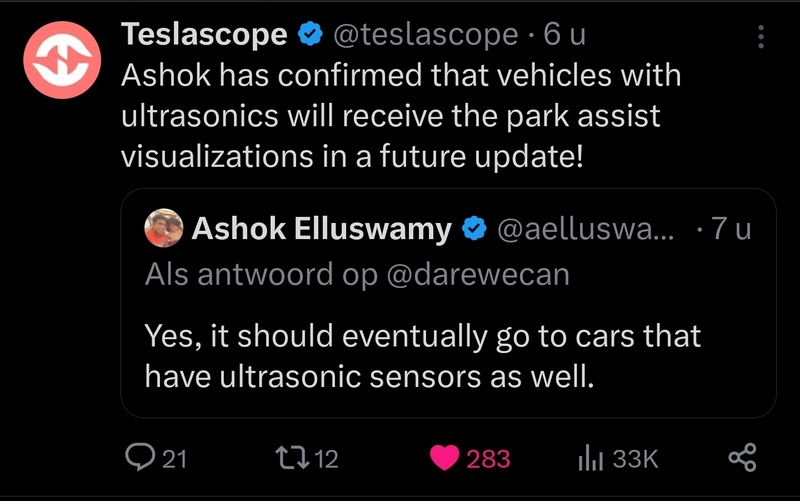The image size is (800, 501).
Task: Open the @teslascope handle
Action: click(426, 35)
